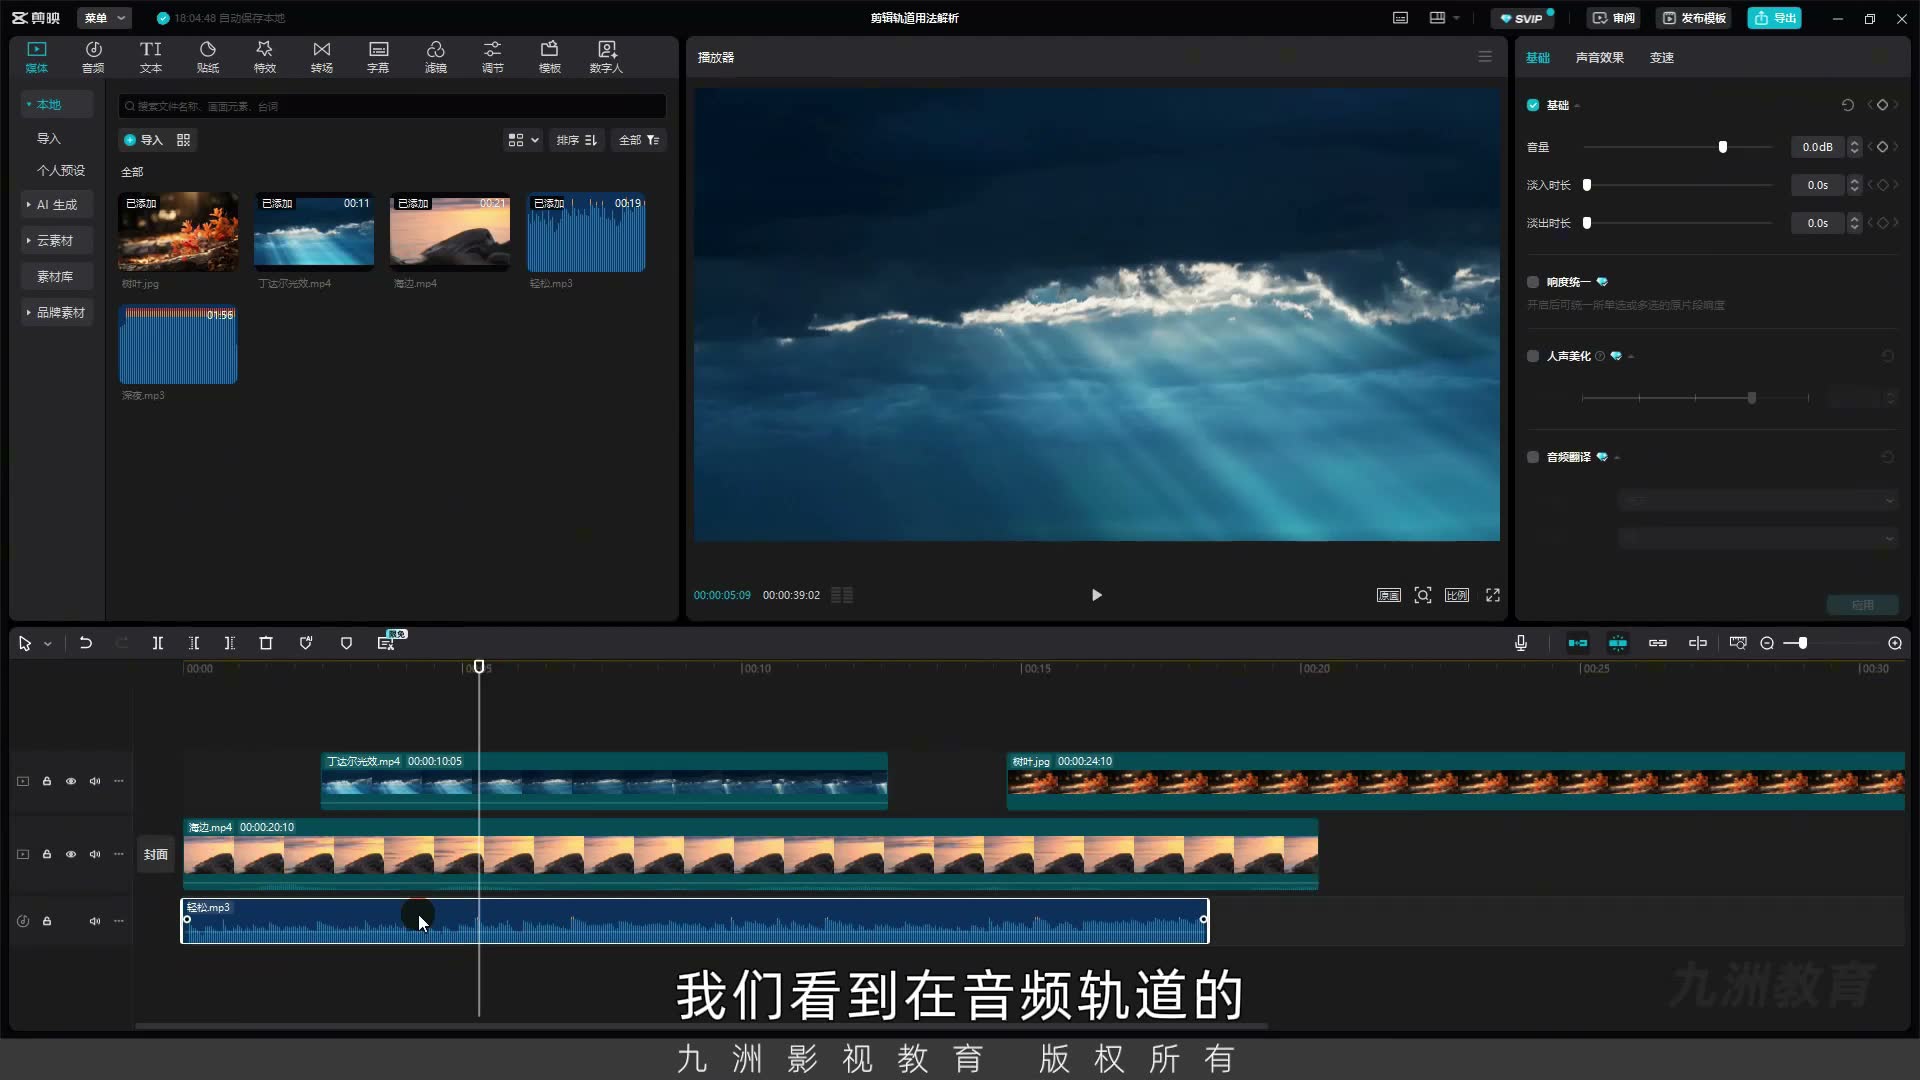The width and height of the screenshot is (1920, 1080).
Task: Open the 全部 filter dropdown
Action: (638, 140)
